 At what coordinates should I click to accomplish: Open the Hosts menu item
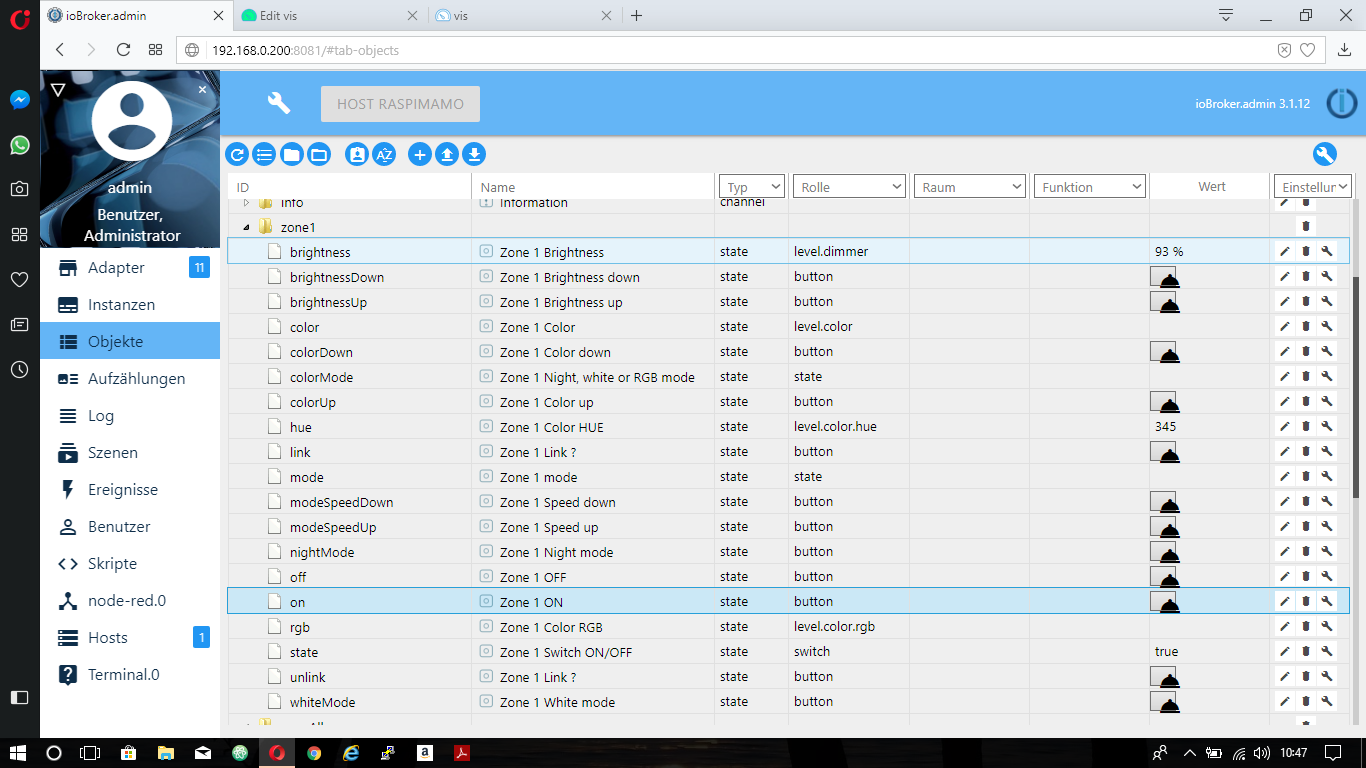[130, 638]
